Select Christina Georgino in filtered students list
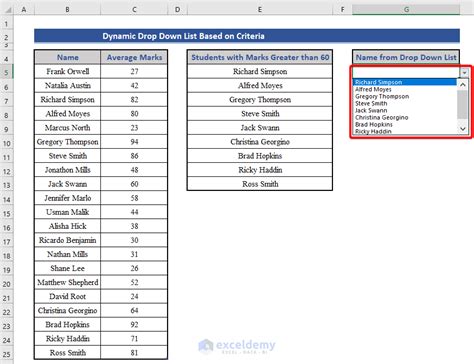 [260, 142]
